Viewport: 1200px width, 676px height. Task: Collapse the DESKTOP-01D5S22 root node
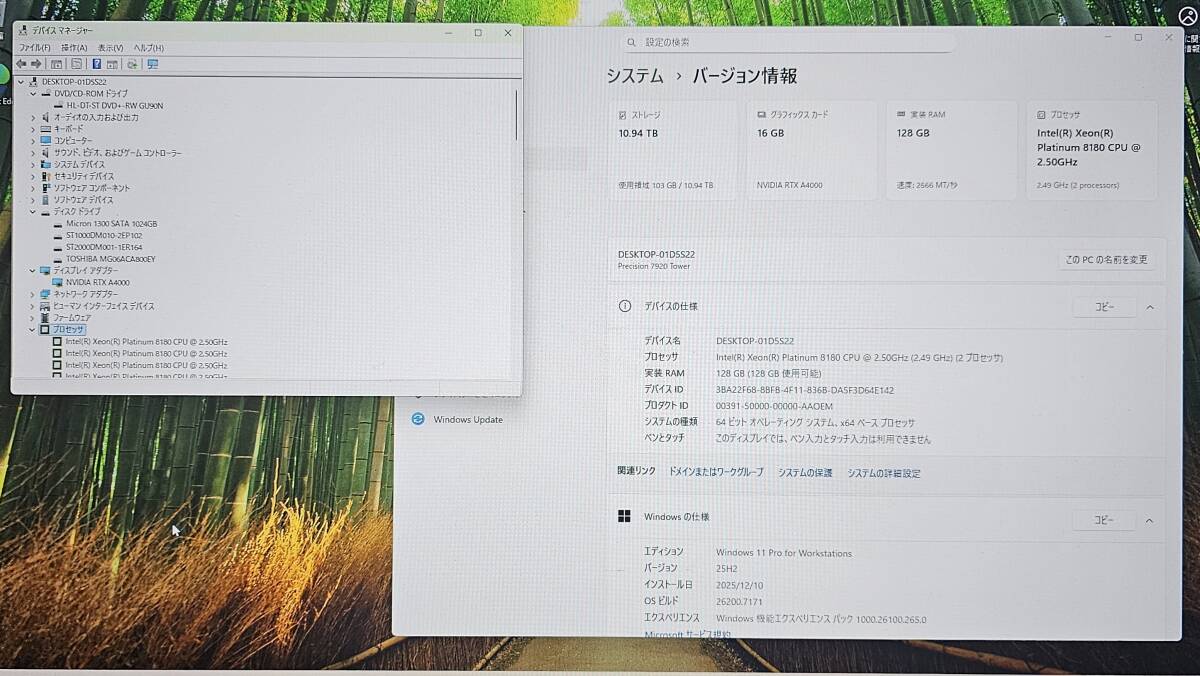(x=21, y=82)
